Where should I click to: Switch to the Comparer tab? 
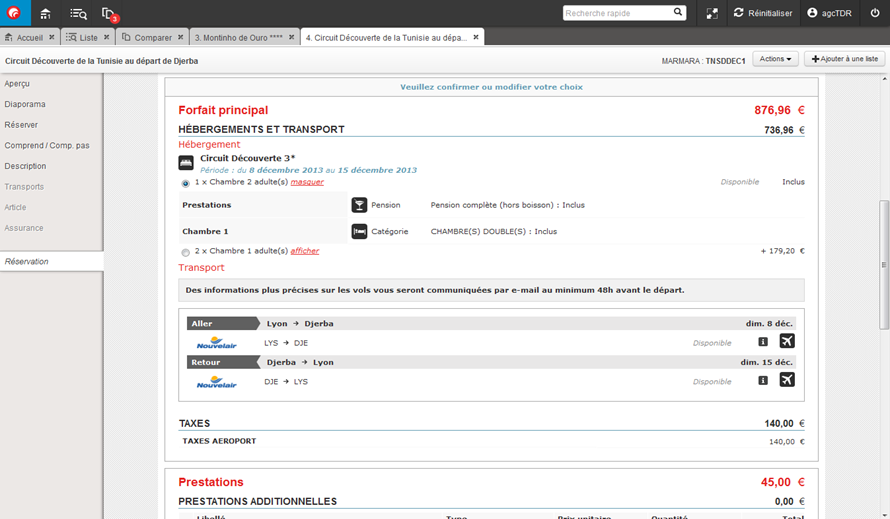(x=152, y=37)
